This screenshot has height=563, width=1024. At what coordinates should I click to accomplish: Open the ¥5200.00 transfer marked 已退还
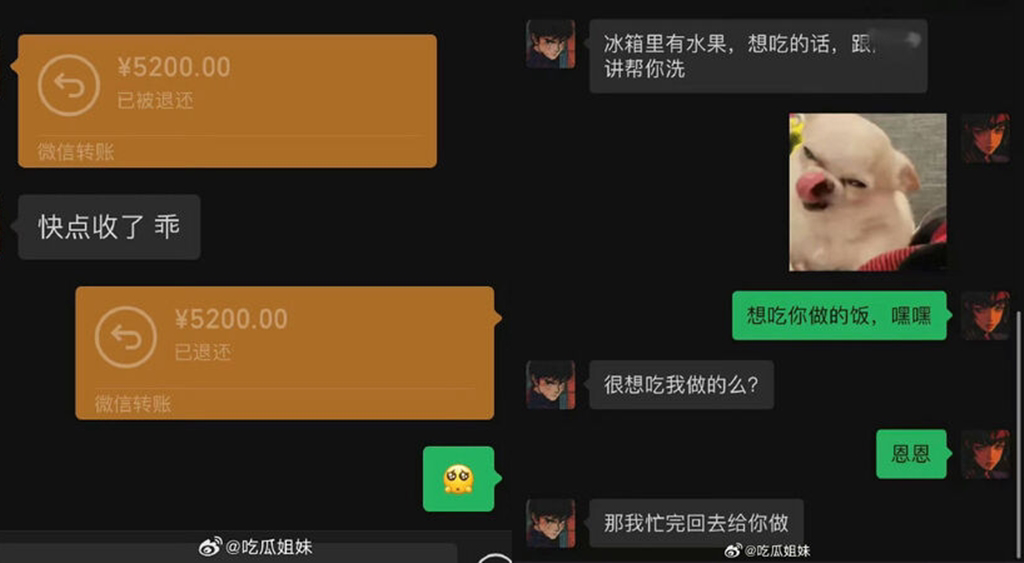[285, 353]
